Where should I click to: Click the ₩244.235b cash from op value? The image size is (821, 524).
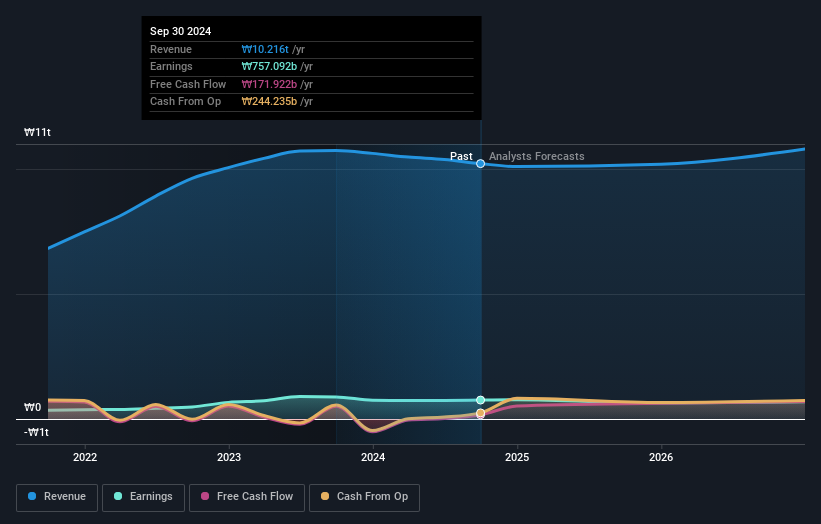pos(269,102)
